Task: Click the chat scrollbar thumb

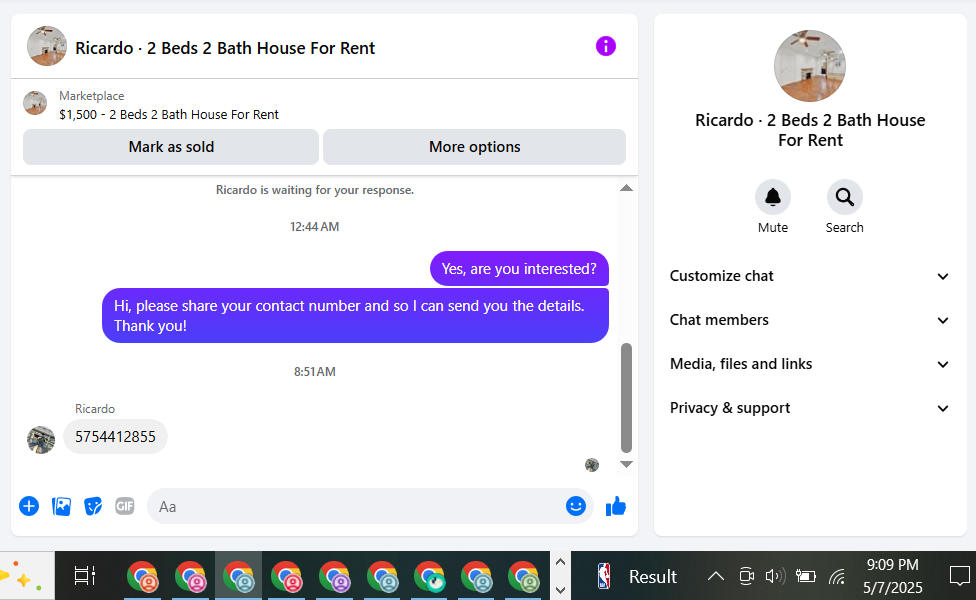Action: tap(627, 398)
